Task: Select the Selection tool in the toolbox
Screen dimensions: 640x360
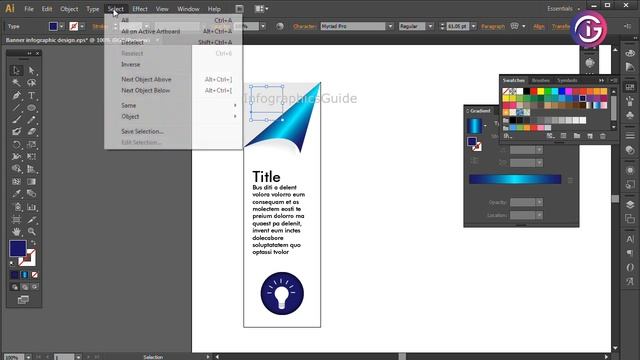Action: click(x=16, y=70)
